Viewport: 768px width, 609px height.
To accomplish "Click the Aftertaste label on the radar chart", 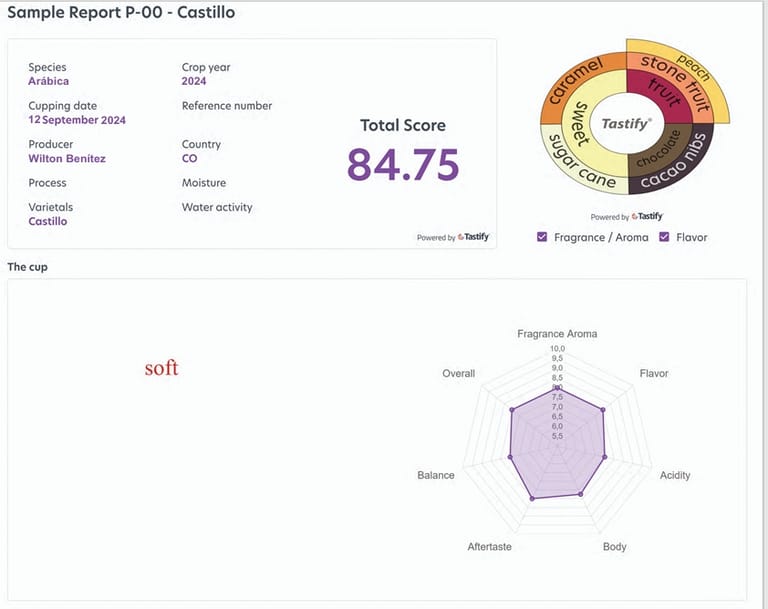I will [490, 547].
